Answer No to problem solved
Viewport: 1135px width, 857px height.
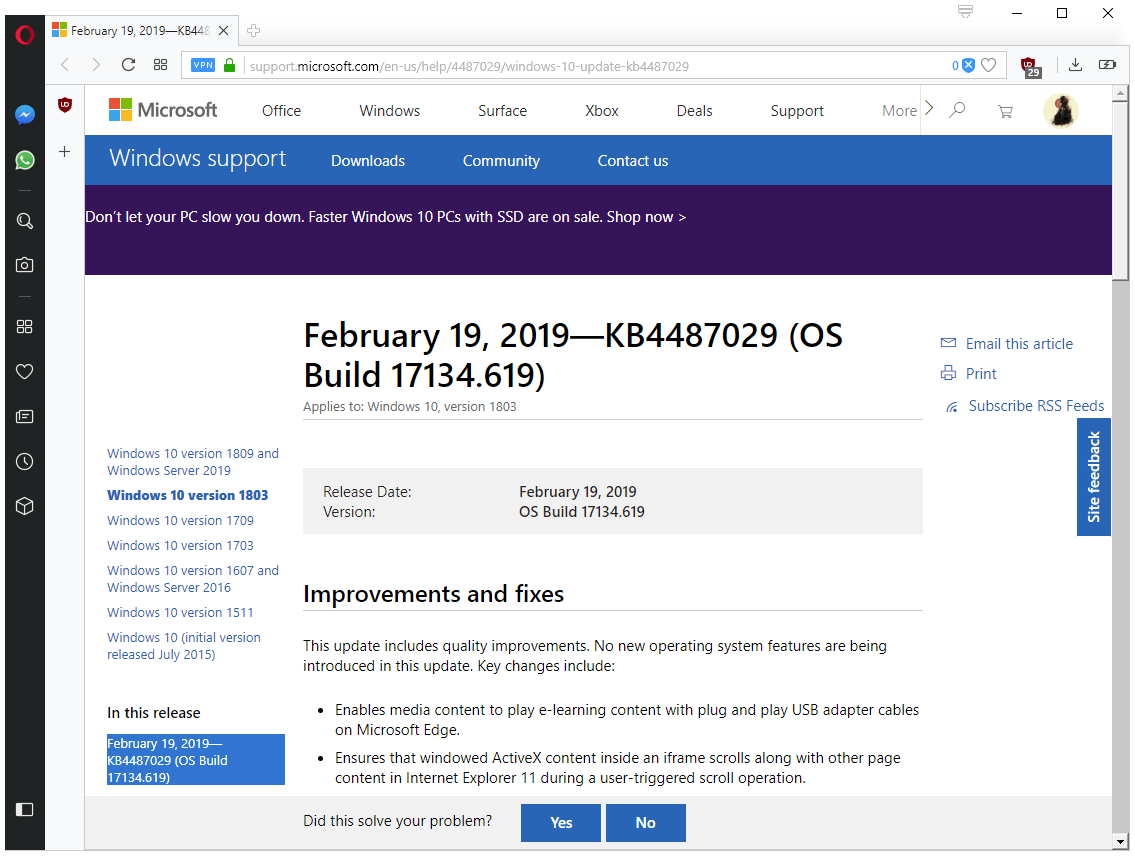(646, 823)
